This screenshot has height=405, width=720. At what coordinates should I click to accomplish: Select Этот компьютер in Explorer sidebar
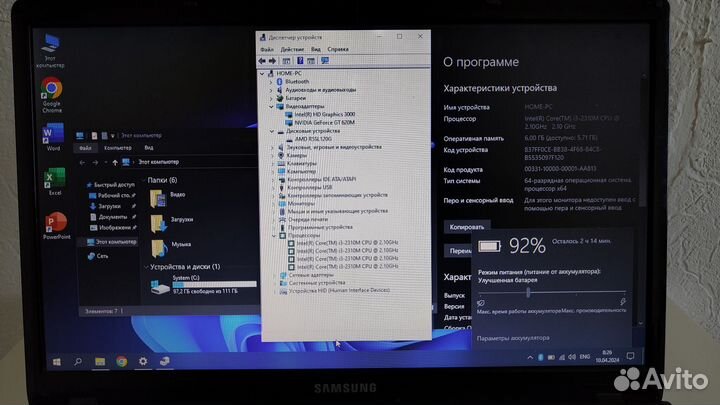(x=112, y=242)
